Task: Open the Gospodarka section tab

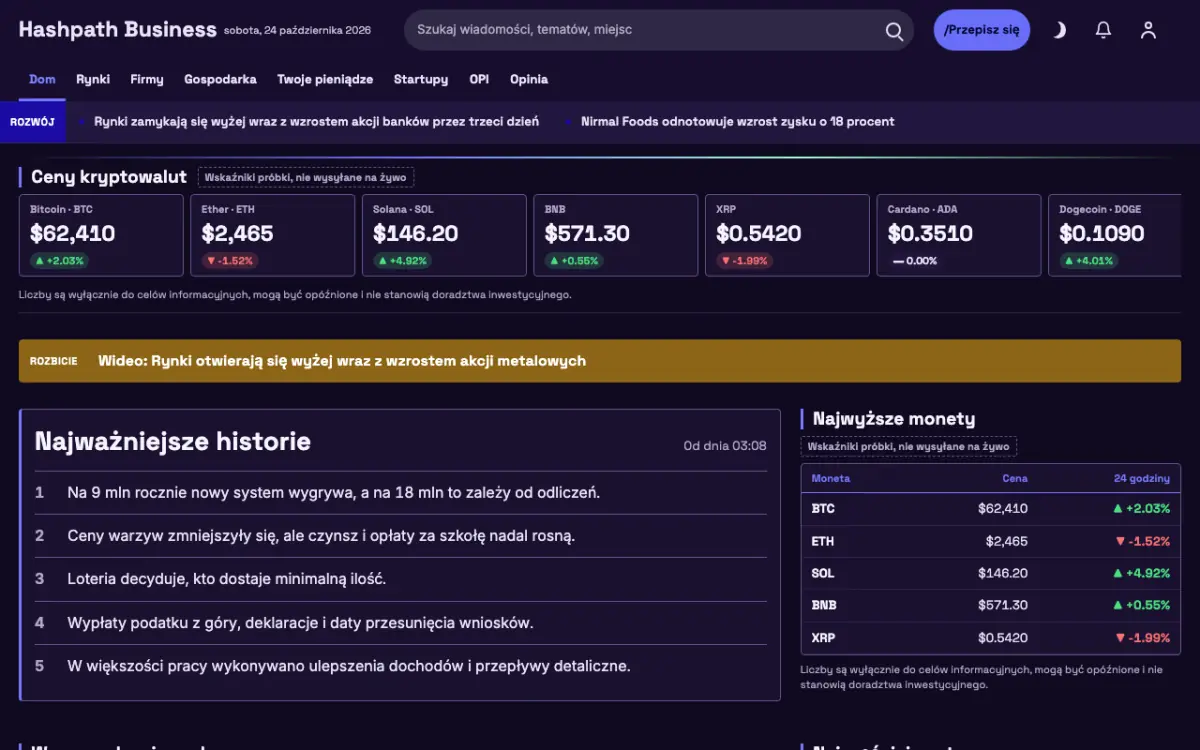Action: 220,80
